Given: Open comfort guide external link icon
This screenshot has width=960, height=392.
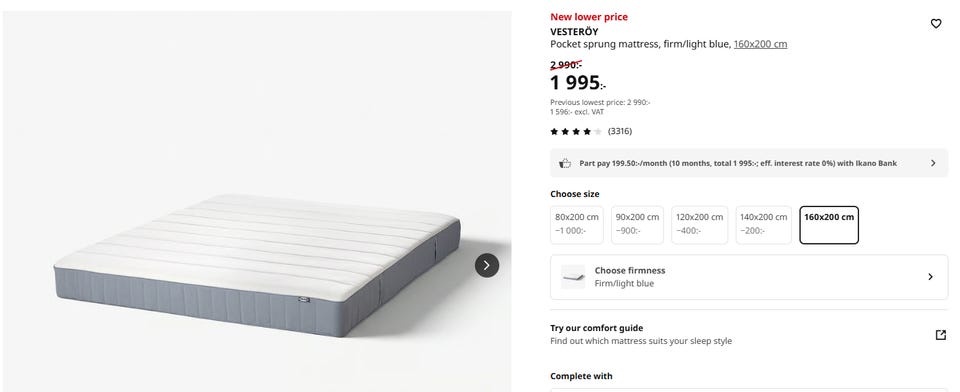Looking at the screenshot, I should [x=940, y=334].
